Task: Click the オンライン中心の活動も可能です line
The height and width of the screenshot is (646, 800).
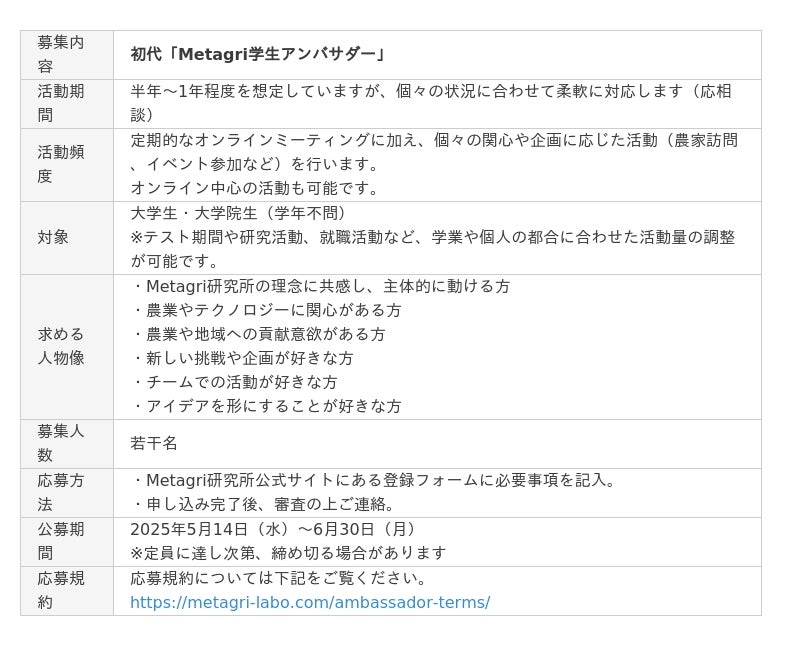Action: point(254,188)
